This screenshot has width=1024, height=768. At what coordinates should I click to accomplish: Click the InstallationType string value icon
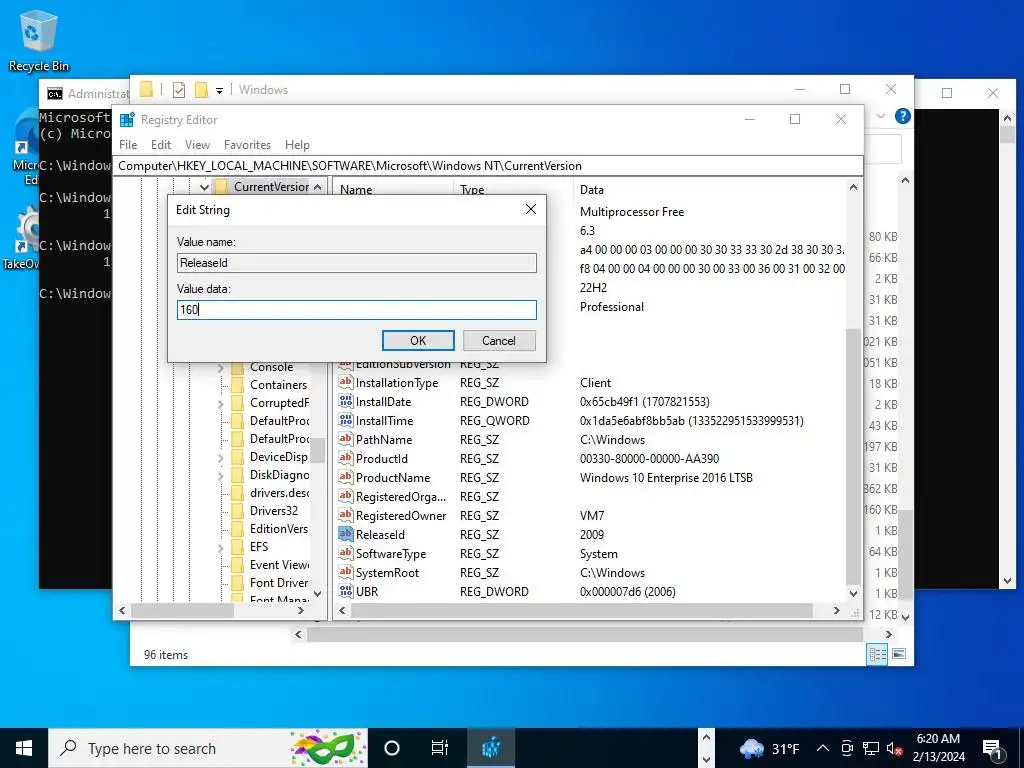click(345, 383)
